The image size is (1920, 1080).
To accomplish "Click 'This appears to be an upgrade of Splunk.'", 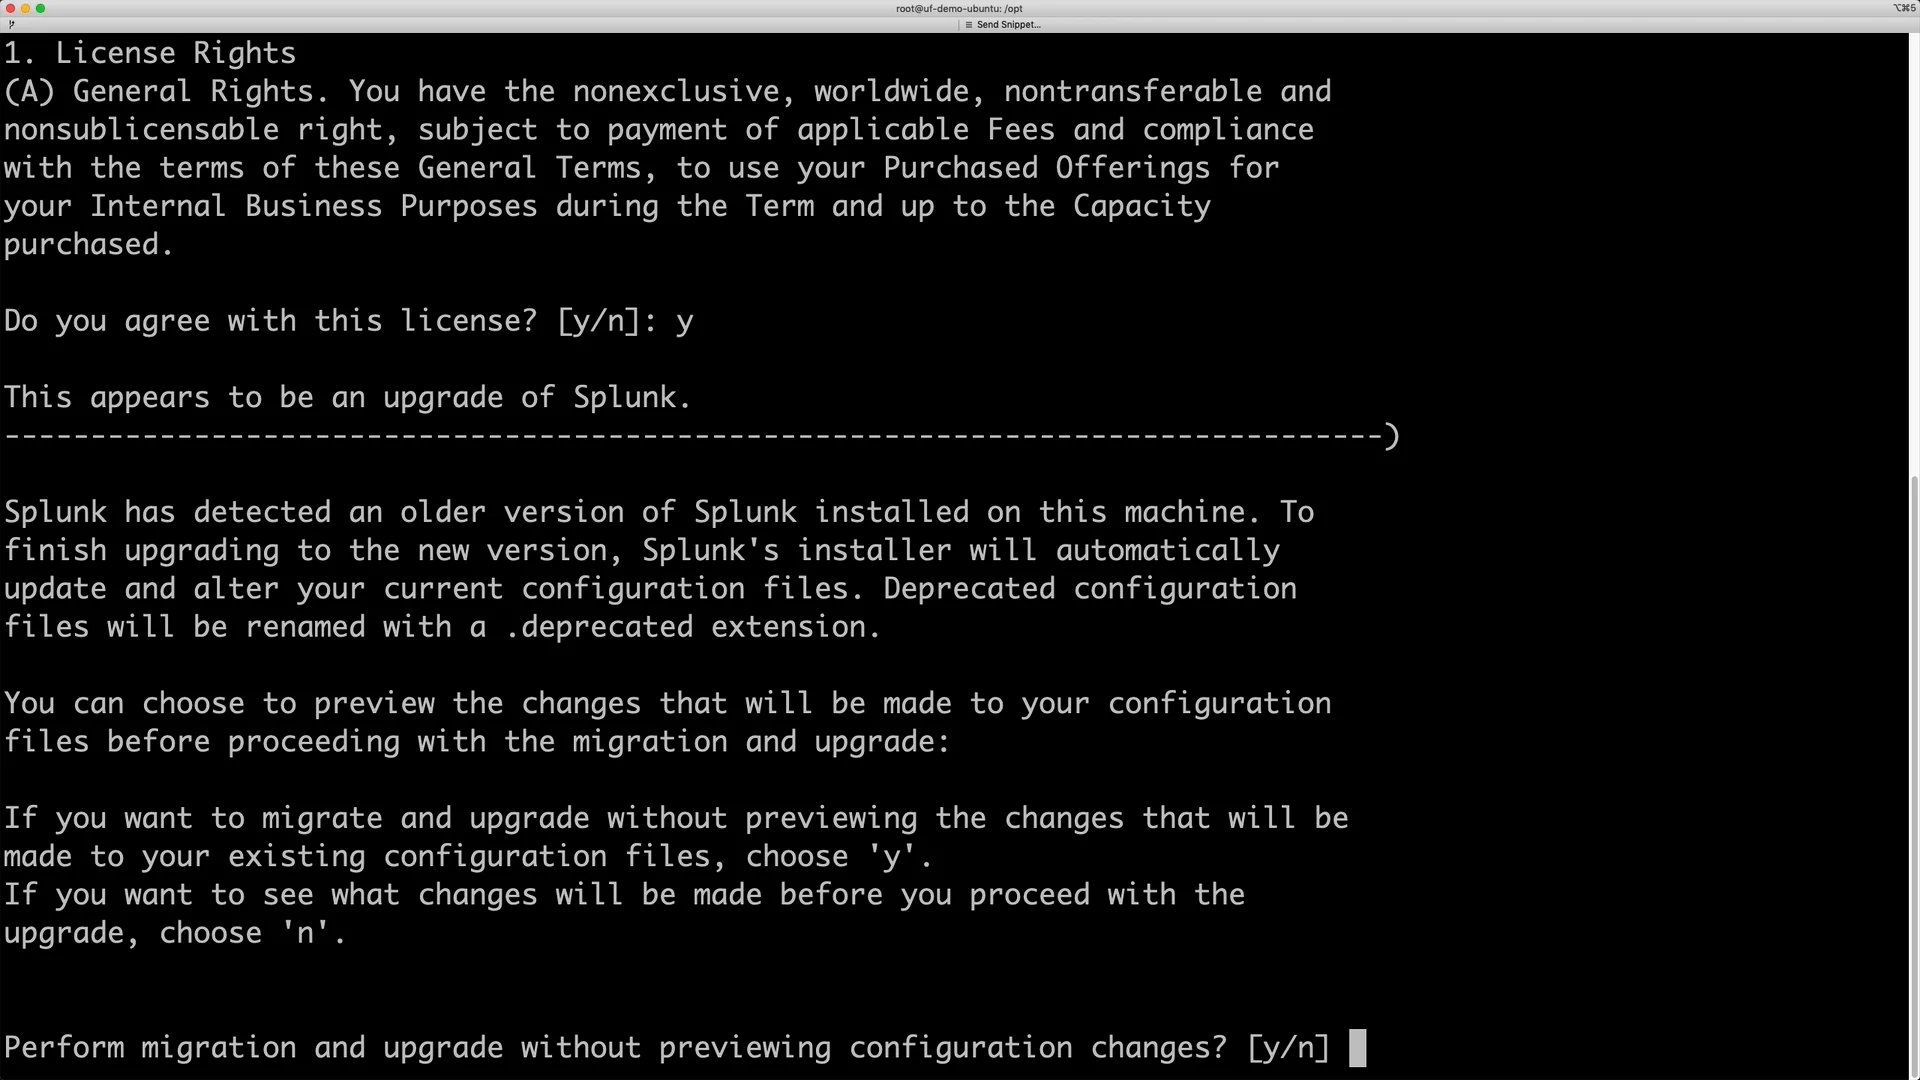I will (x=347, y=398).
